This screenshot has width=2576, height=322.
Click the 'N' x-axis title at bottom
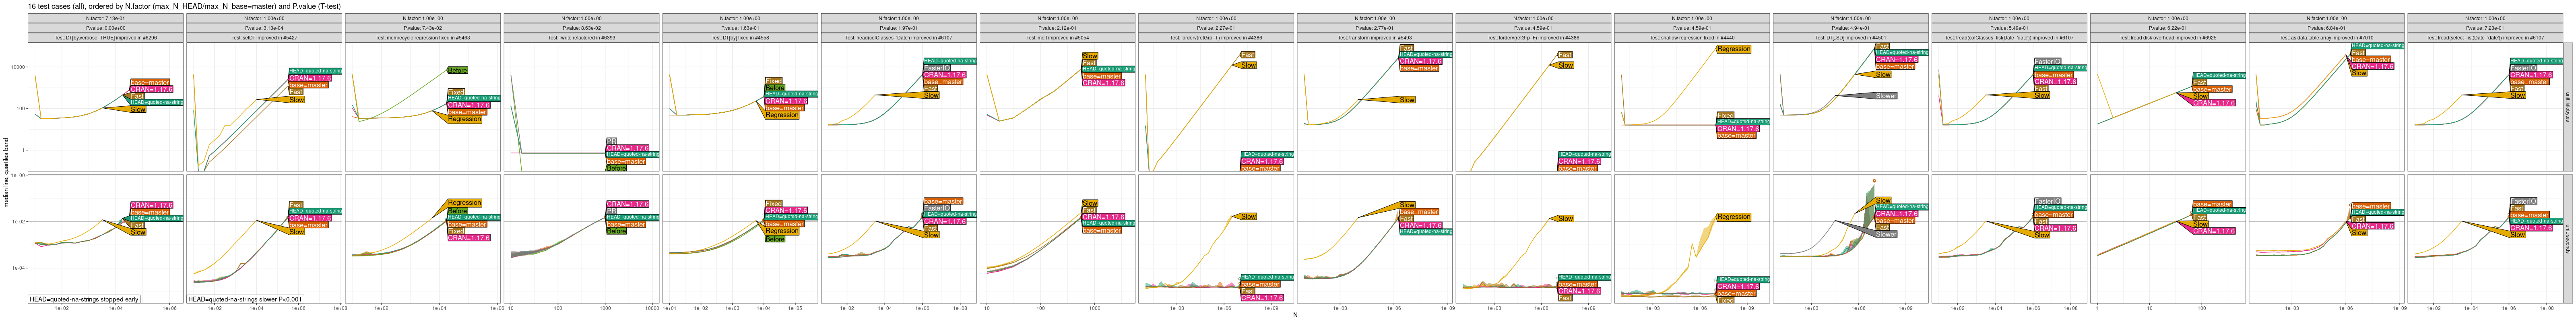pos(1295,316)
